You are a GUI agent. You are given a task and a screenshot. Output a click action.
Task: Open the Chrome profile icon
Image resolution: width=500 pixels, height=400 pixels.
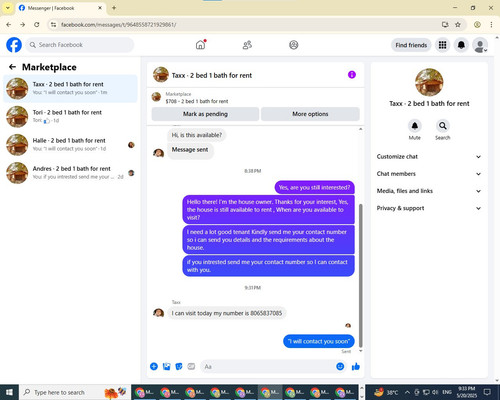tap(477, 25)
